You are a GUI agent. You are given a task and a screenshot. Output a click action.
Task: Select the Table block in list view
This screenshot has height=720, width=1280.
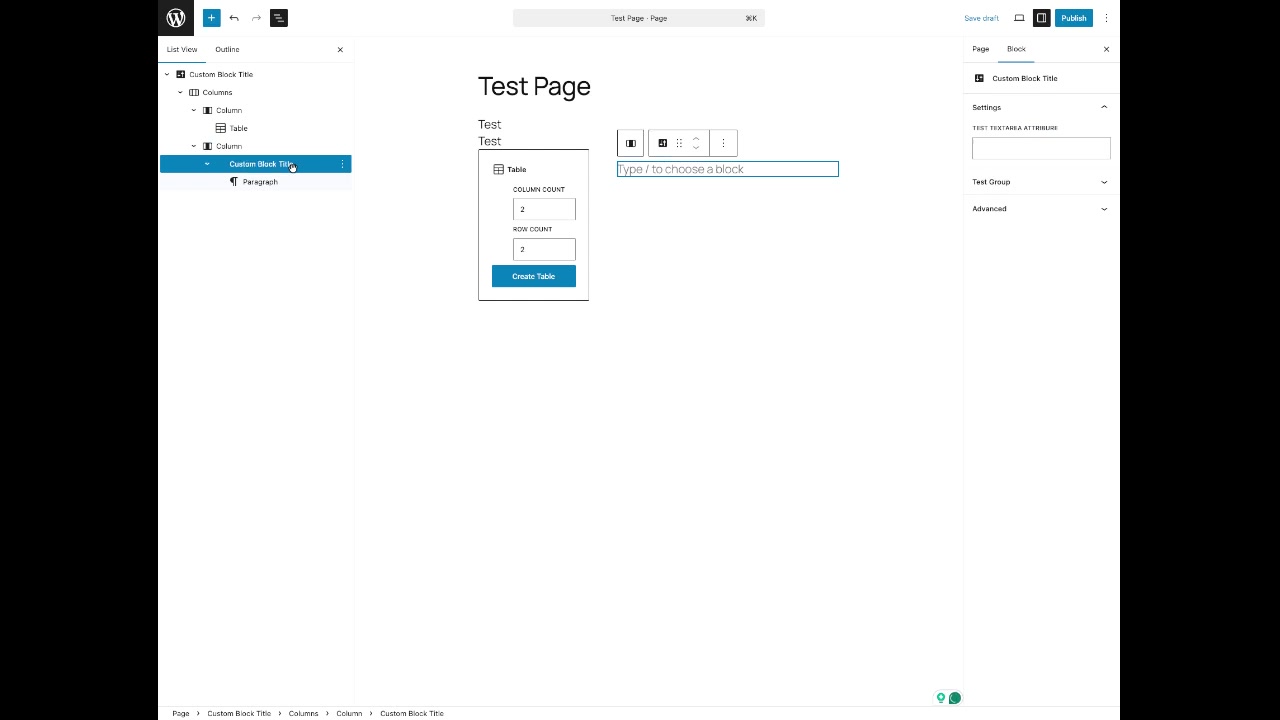pyautogui.click(x=238, y=128)
